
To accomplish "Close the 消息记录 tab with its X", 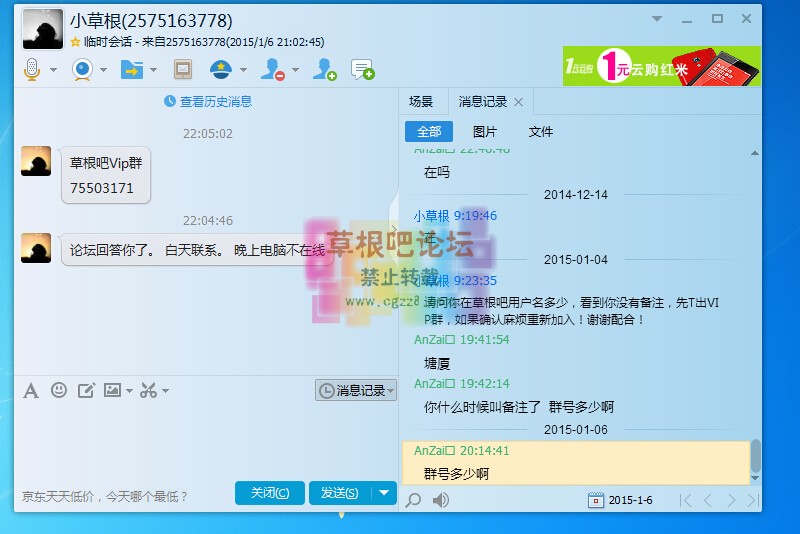I will (518, 102).
